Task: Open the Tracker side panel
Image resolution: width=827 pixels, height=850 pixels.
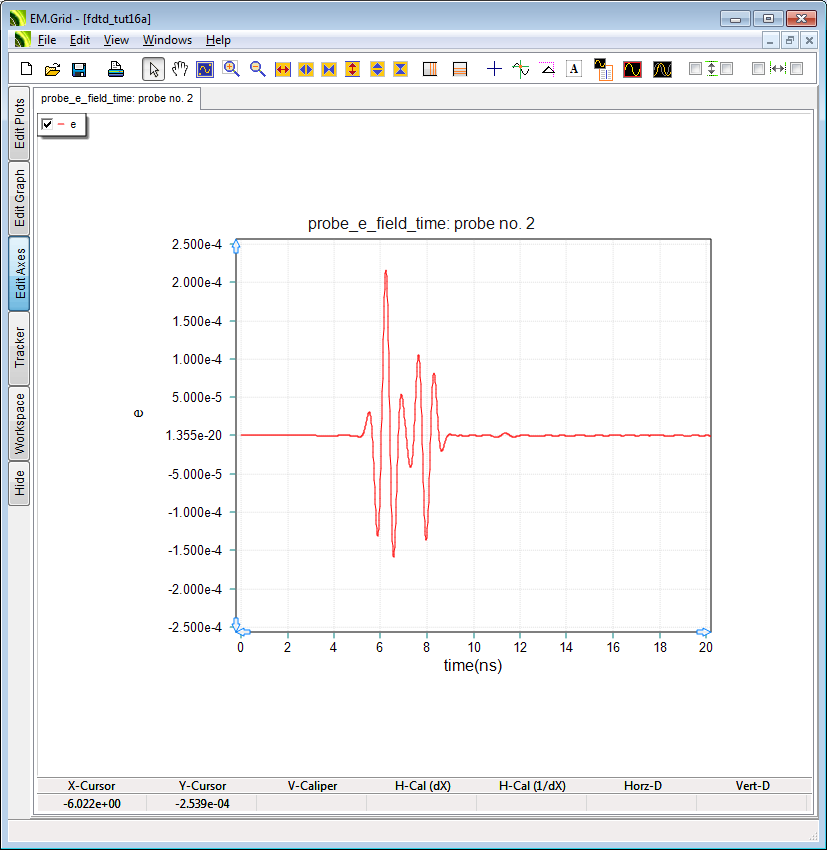Action: click(x=20, y=347)
